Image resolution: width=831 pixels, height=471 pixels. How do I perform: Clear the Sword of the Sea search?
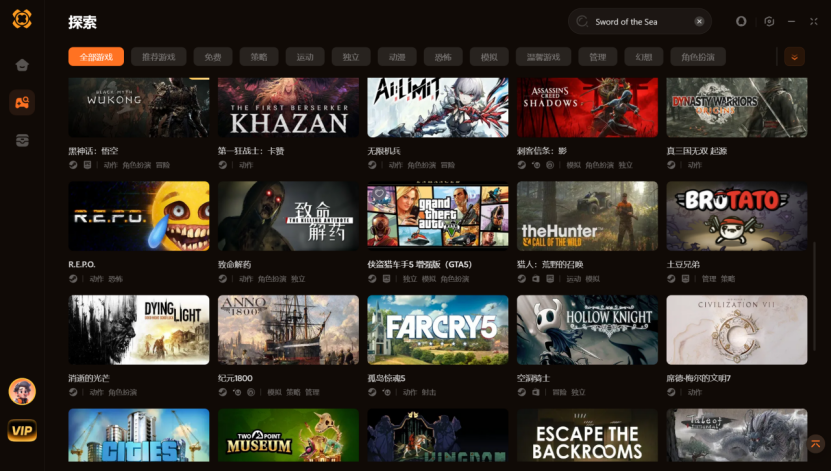point(699,22)
